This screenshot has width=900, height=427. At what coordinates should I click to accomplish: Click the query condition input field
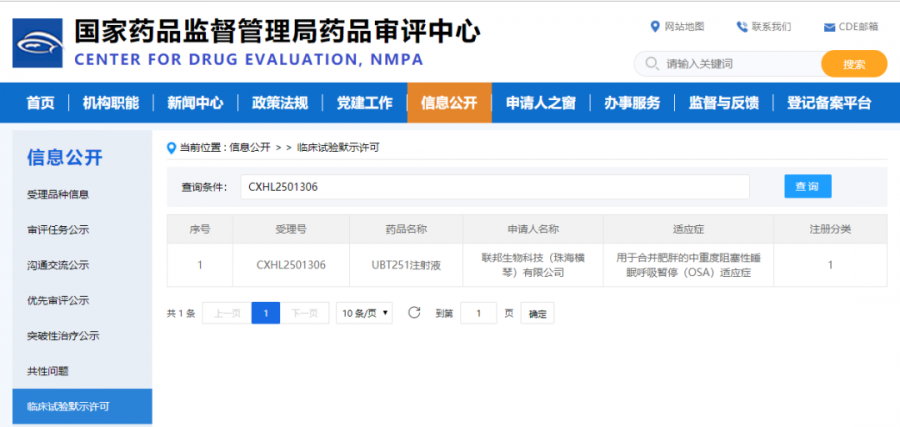494,187
